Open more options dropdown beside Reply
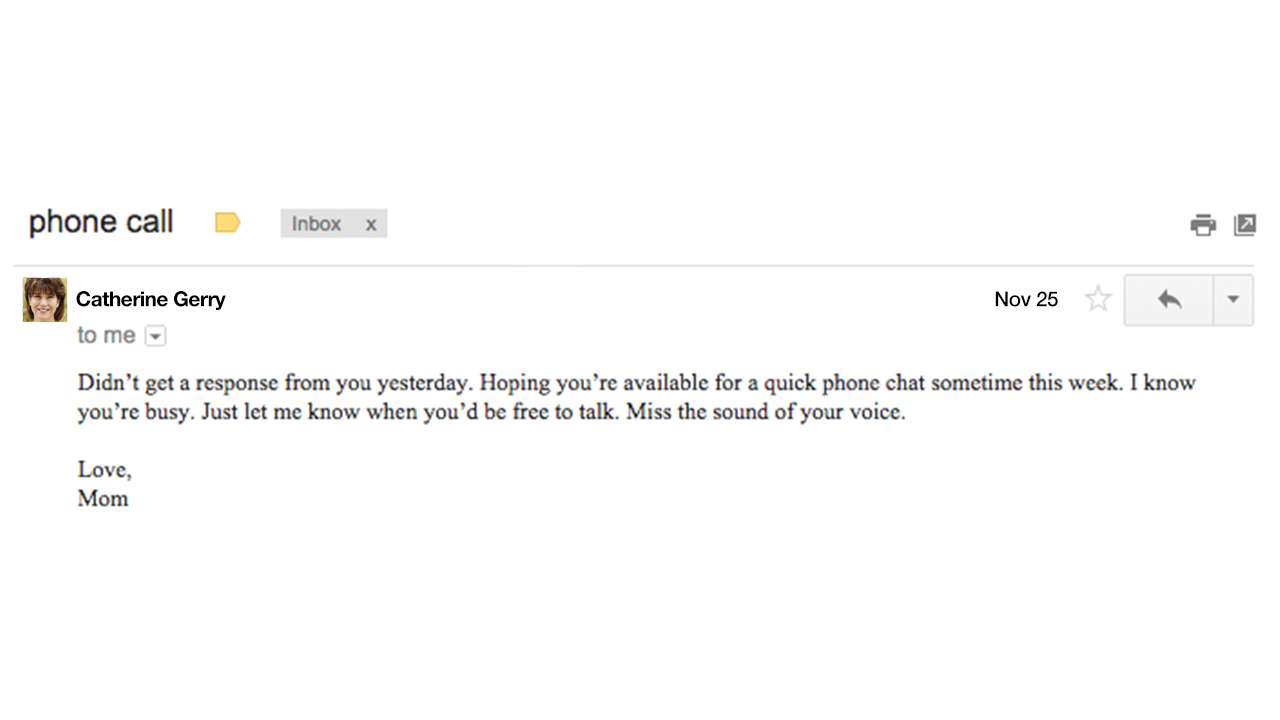The image size is (1280, 720). point(1233,299)
